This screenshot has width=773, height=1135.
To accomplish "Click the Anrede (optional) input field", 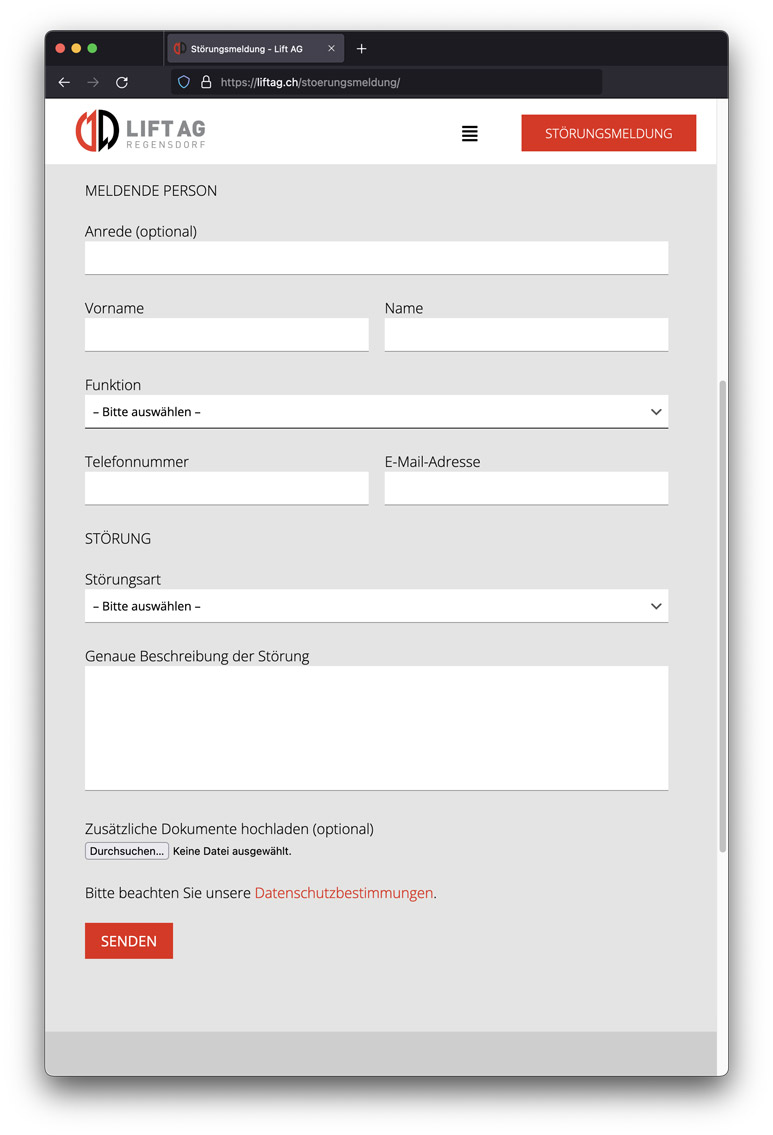I will [376, 258].
